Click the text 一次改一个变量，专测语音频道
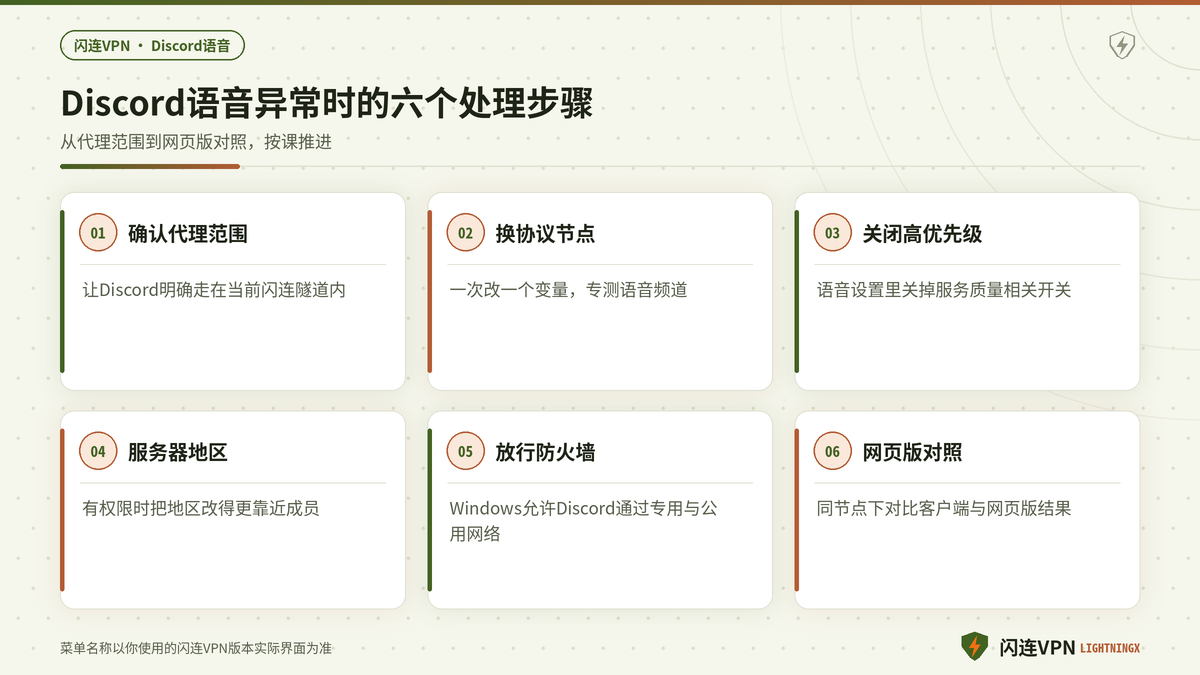 click(568, 290)
